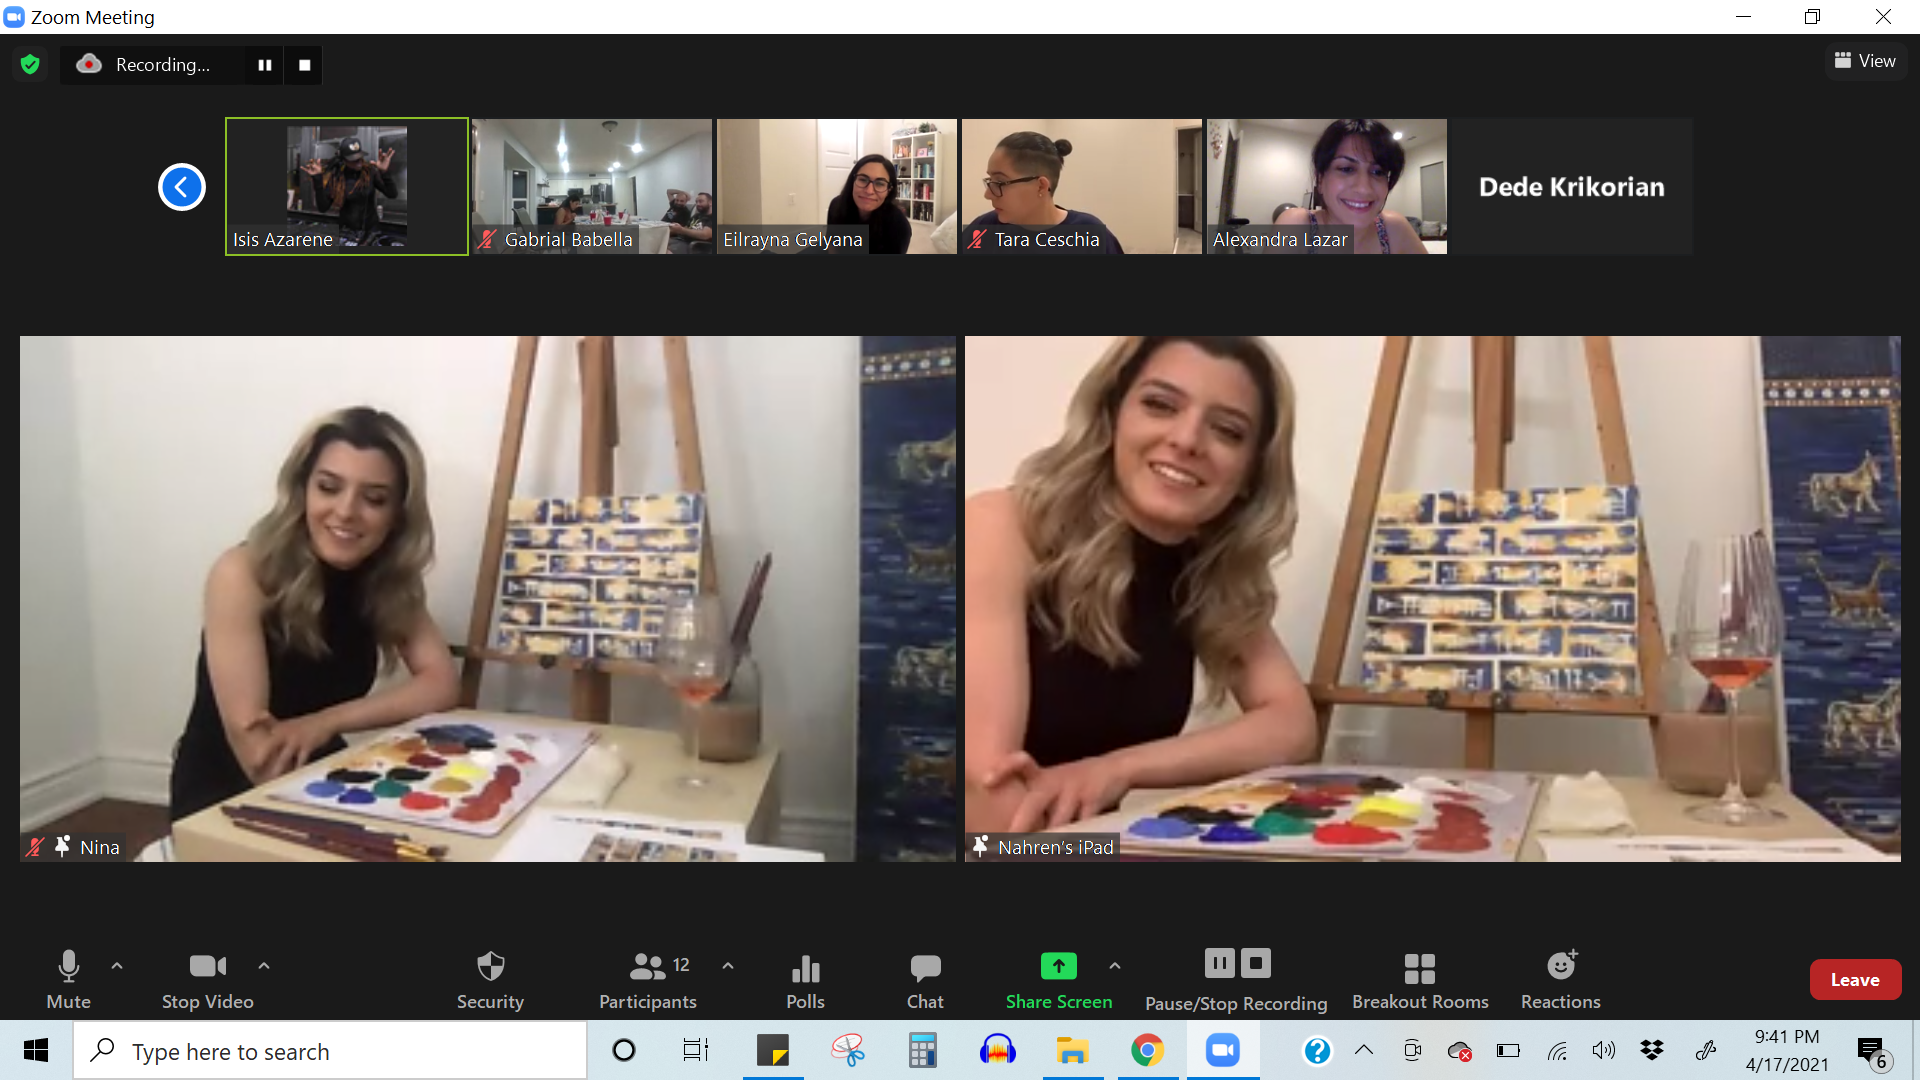This screenshot has width=1920, height=1080.
Task: Click the green encryption shield icon
Action: click(30, 65)
